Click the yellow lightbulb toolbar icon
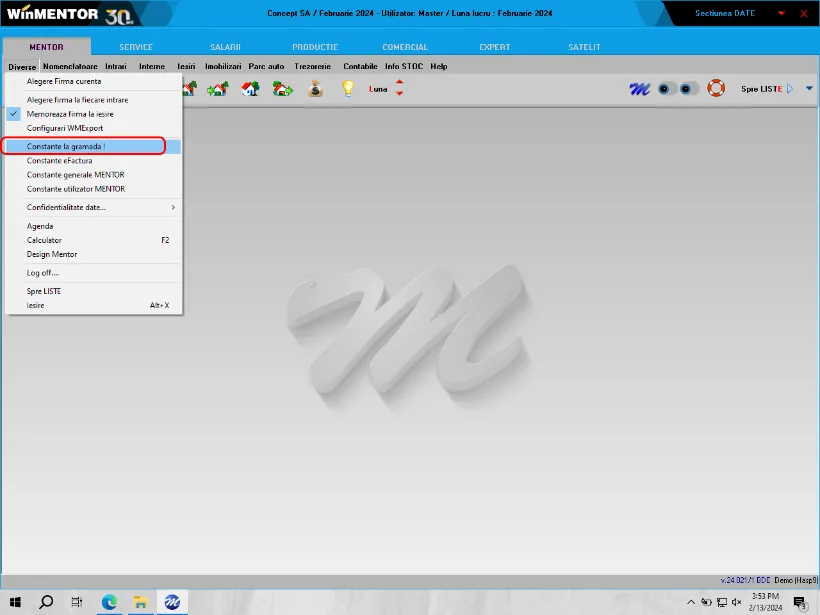 (348, 89)
